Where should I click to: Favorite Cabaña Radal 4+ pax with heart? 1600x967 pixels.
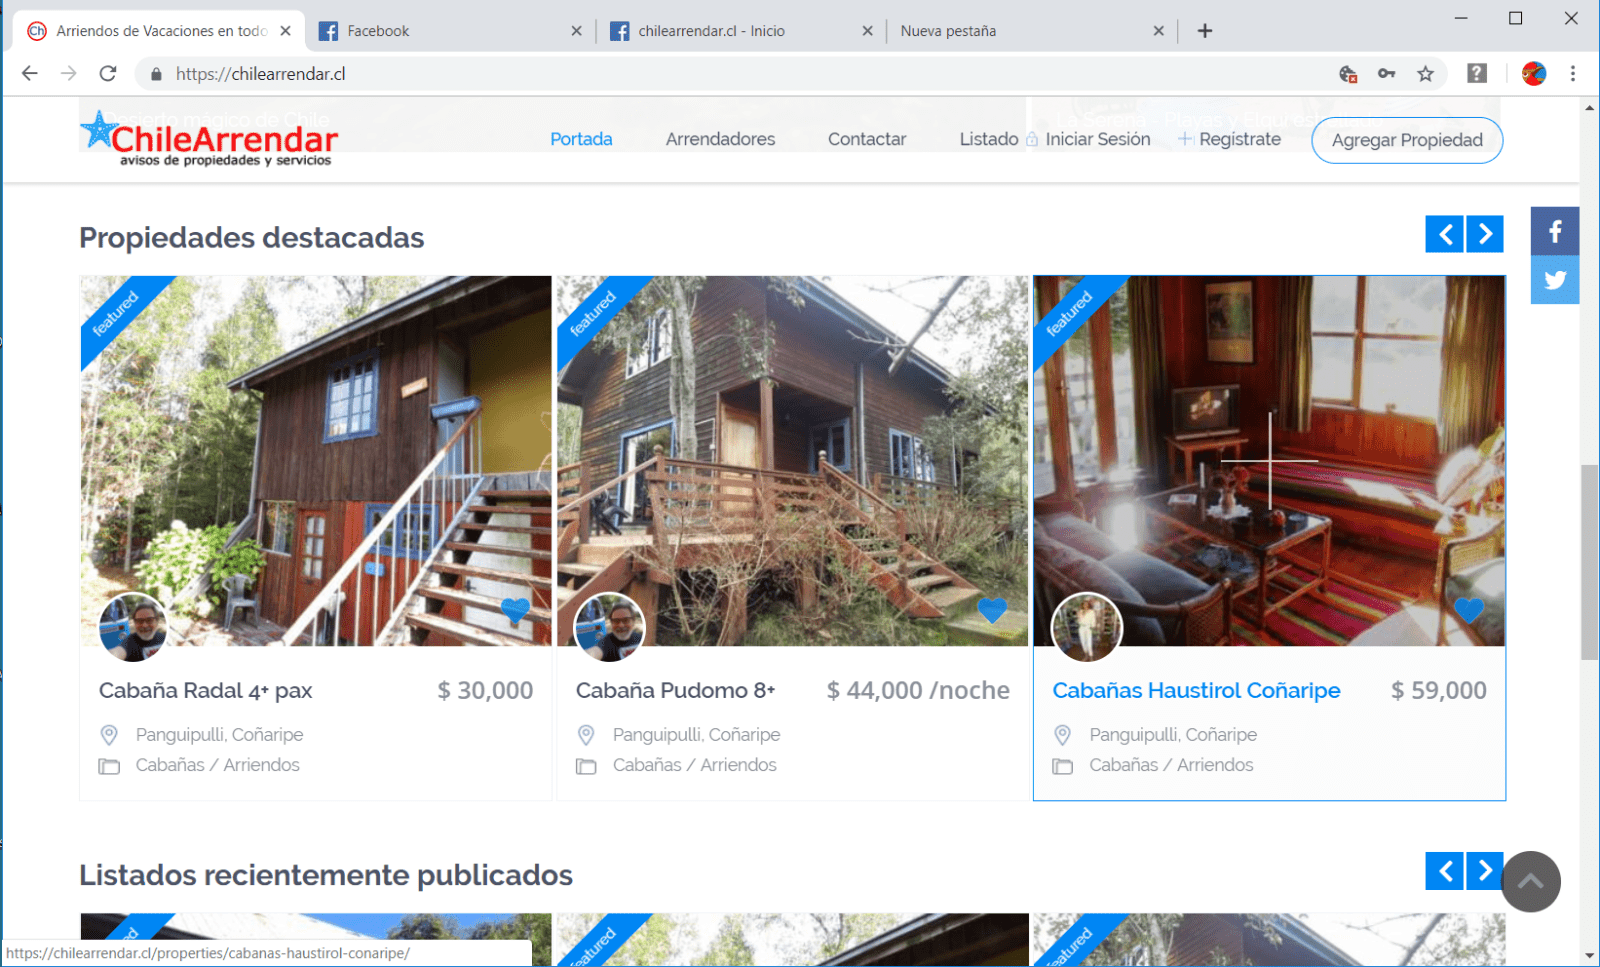515,609
